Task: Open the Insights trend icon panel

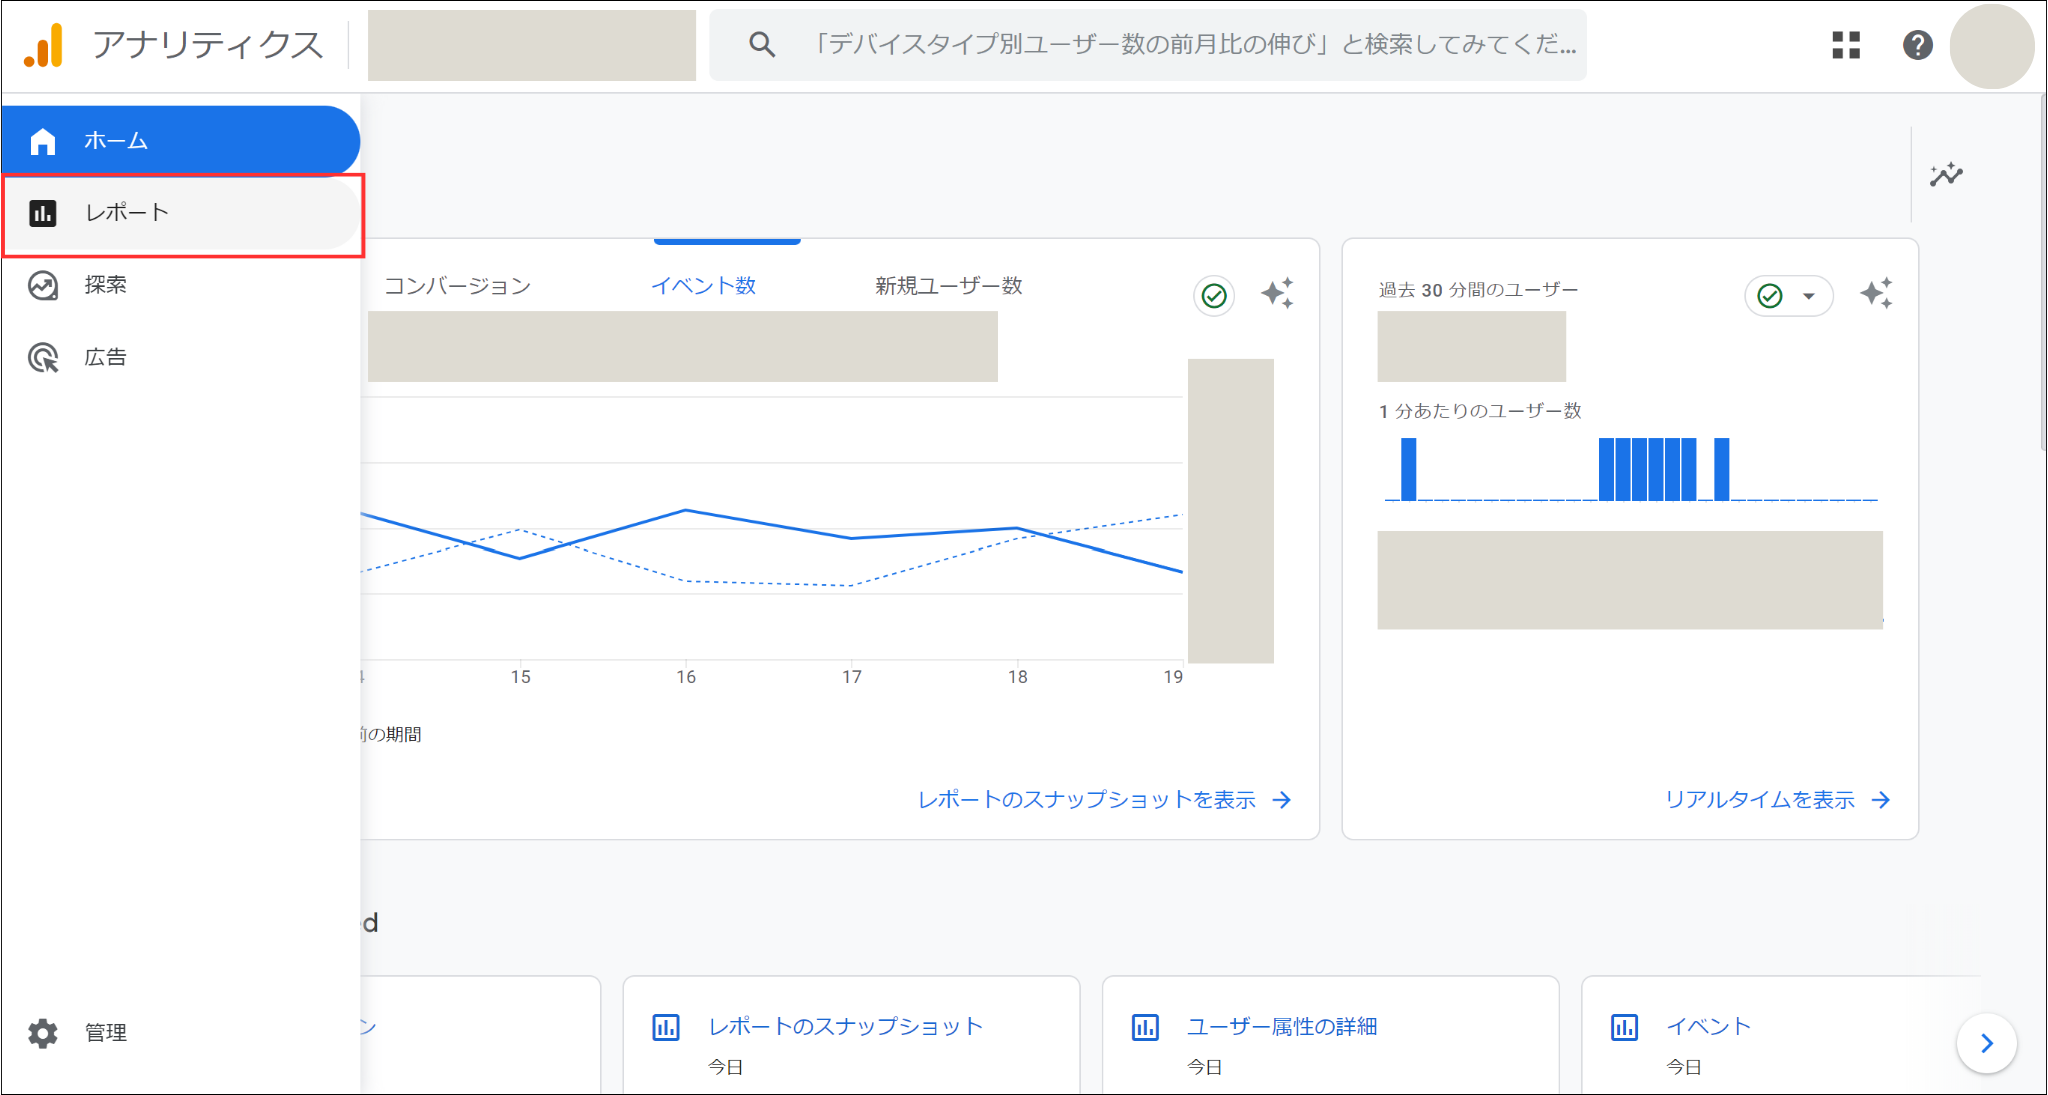Action: (x=1946, y=175)
